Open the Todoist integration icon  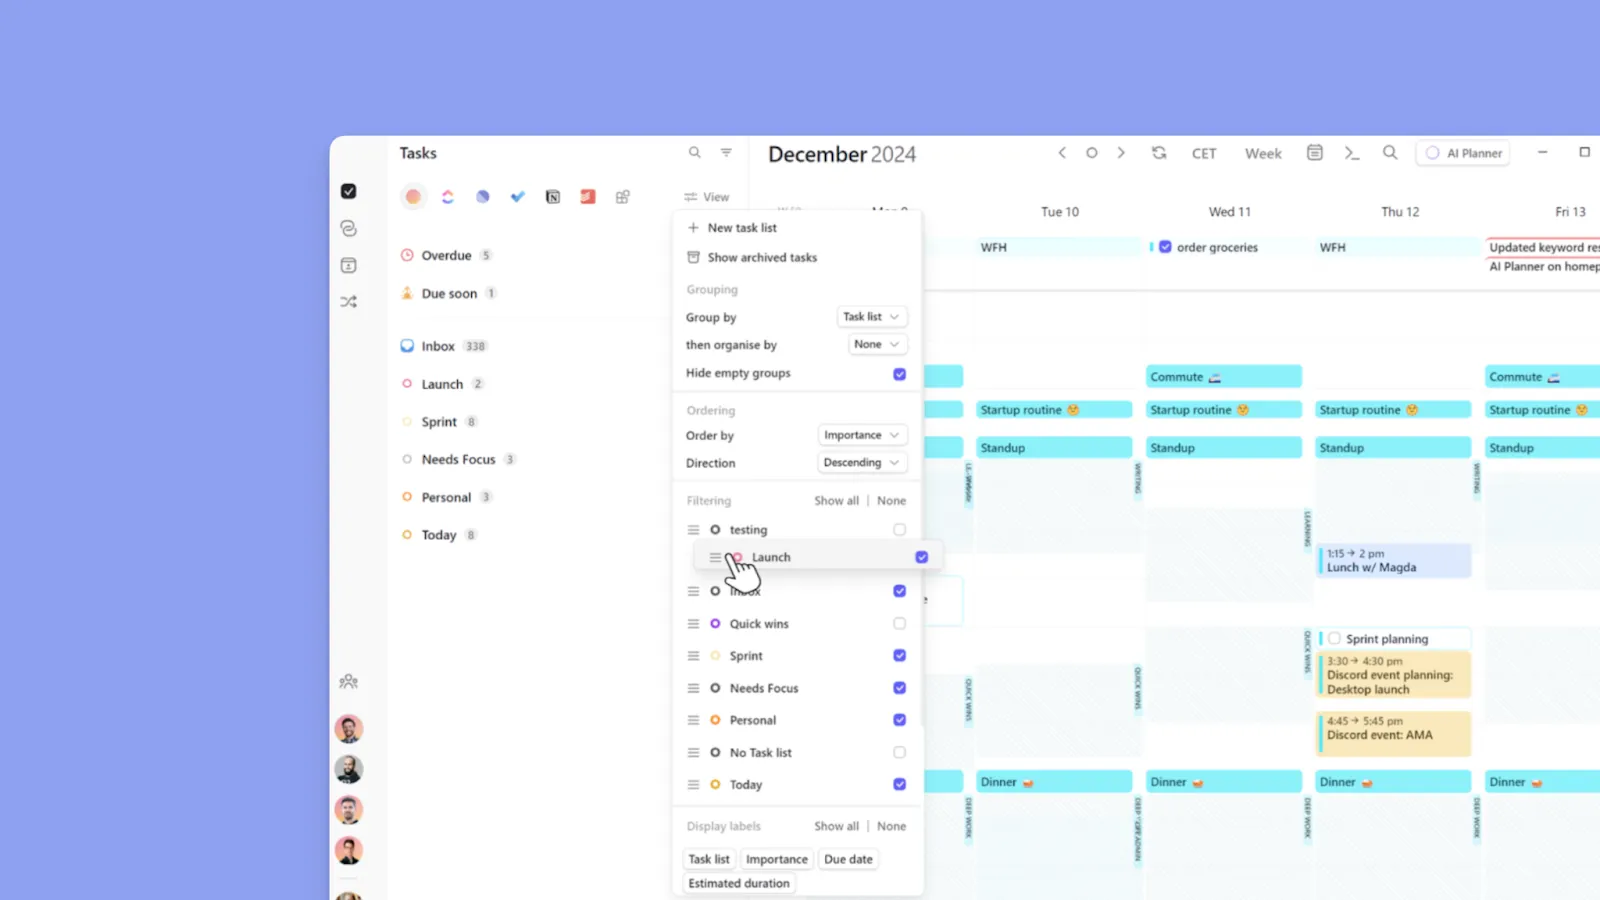pos(587,196)
